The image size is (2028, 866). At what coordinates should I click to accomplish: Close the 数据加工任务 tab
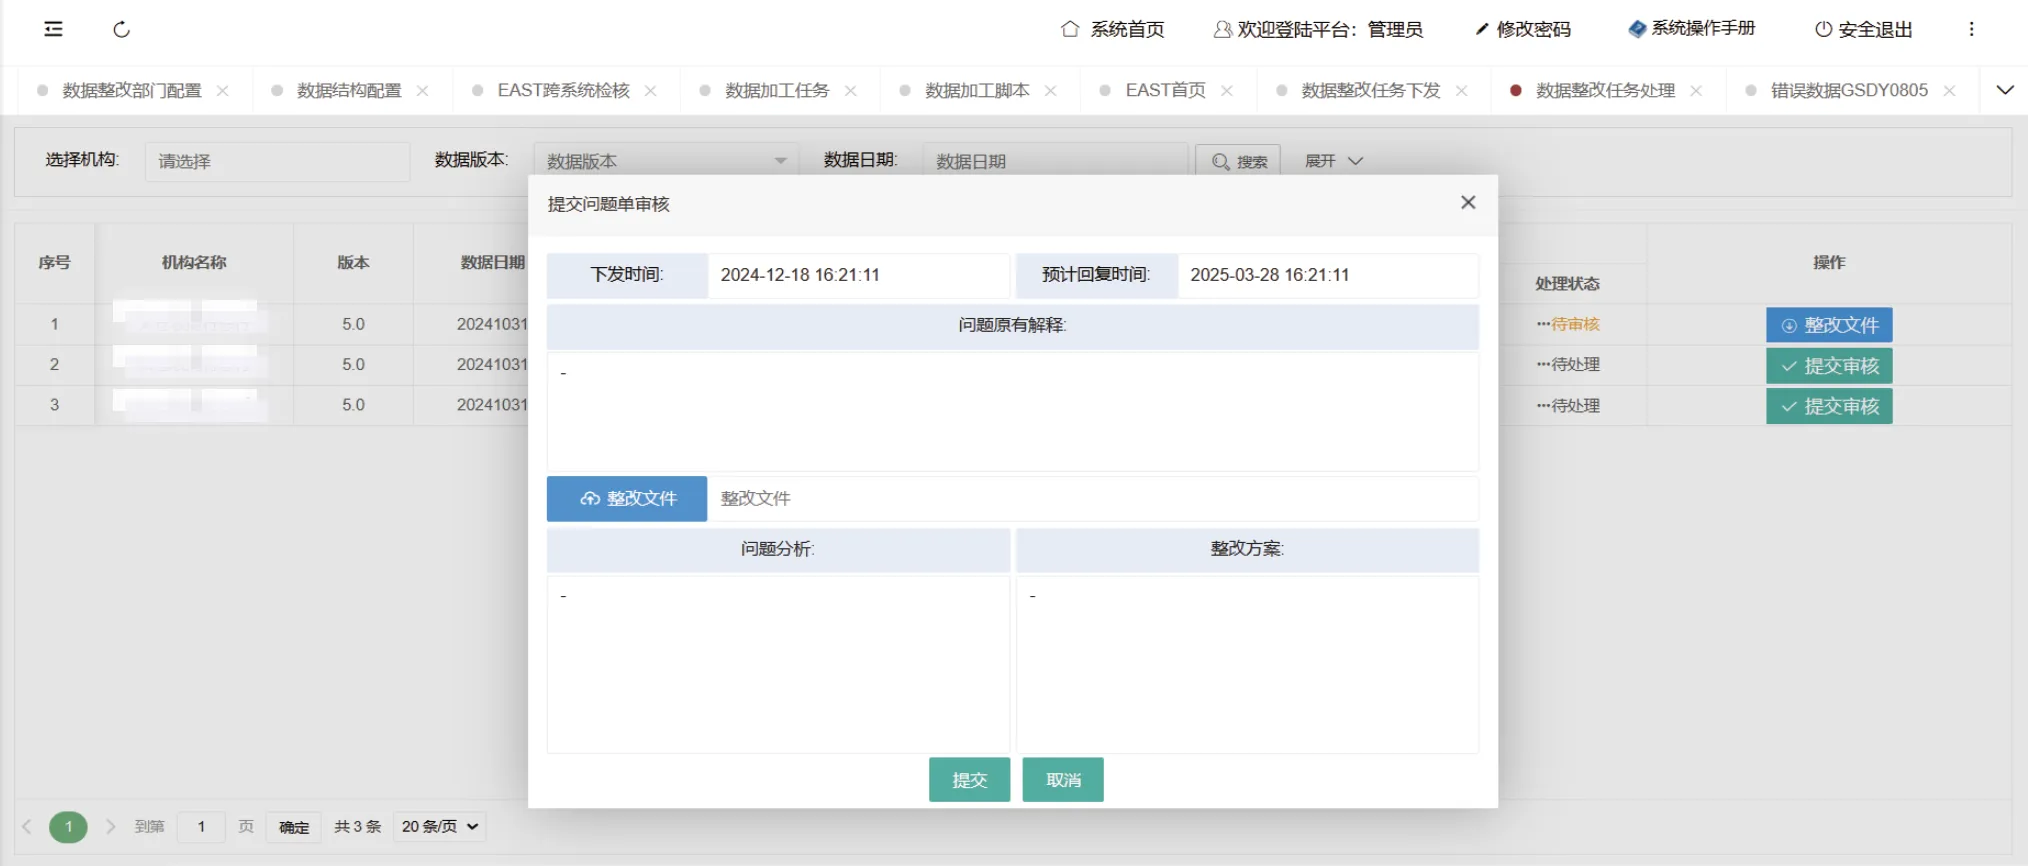point(850,90)
